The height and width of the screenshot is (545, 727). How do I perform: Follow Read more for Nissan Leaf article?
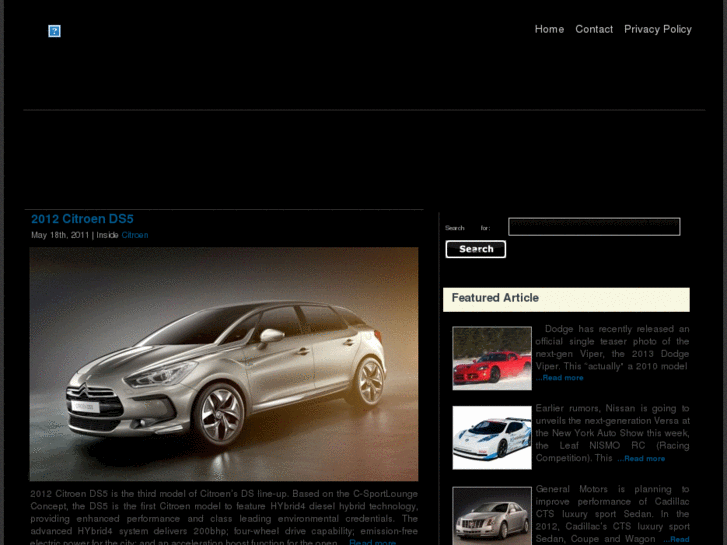pos(641,459)
